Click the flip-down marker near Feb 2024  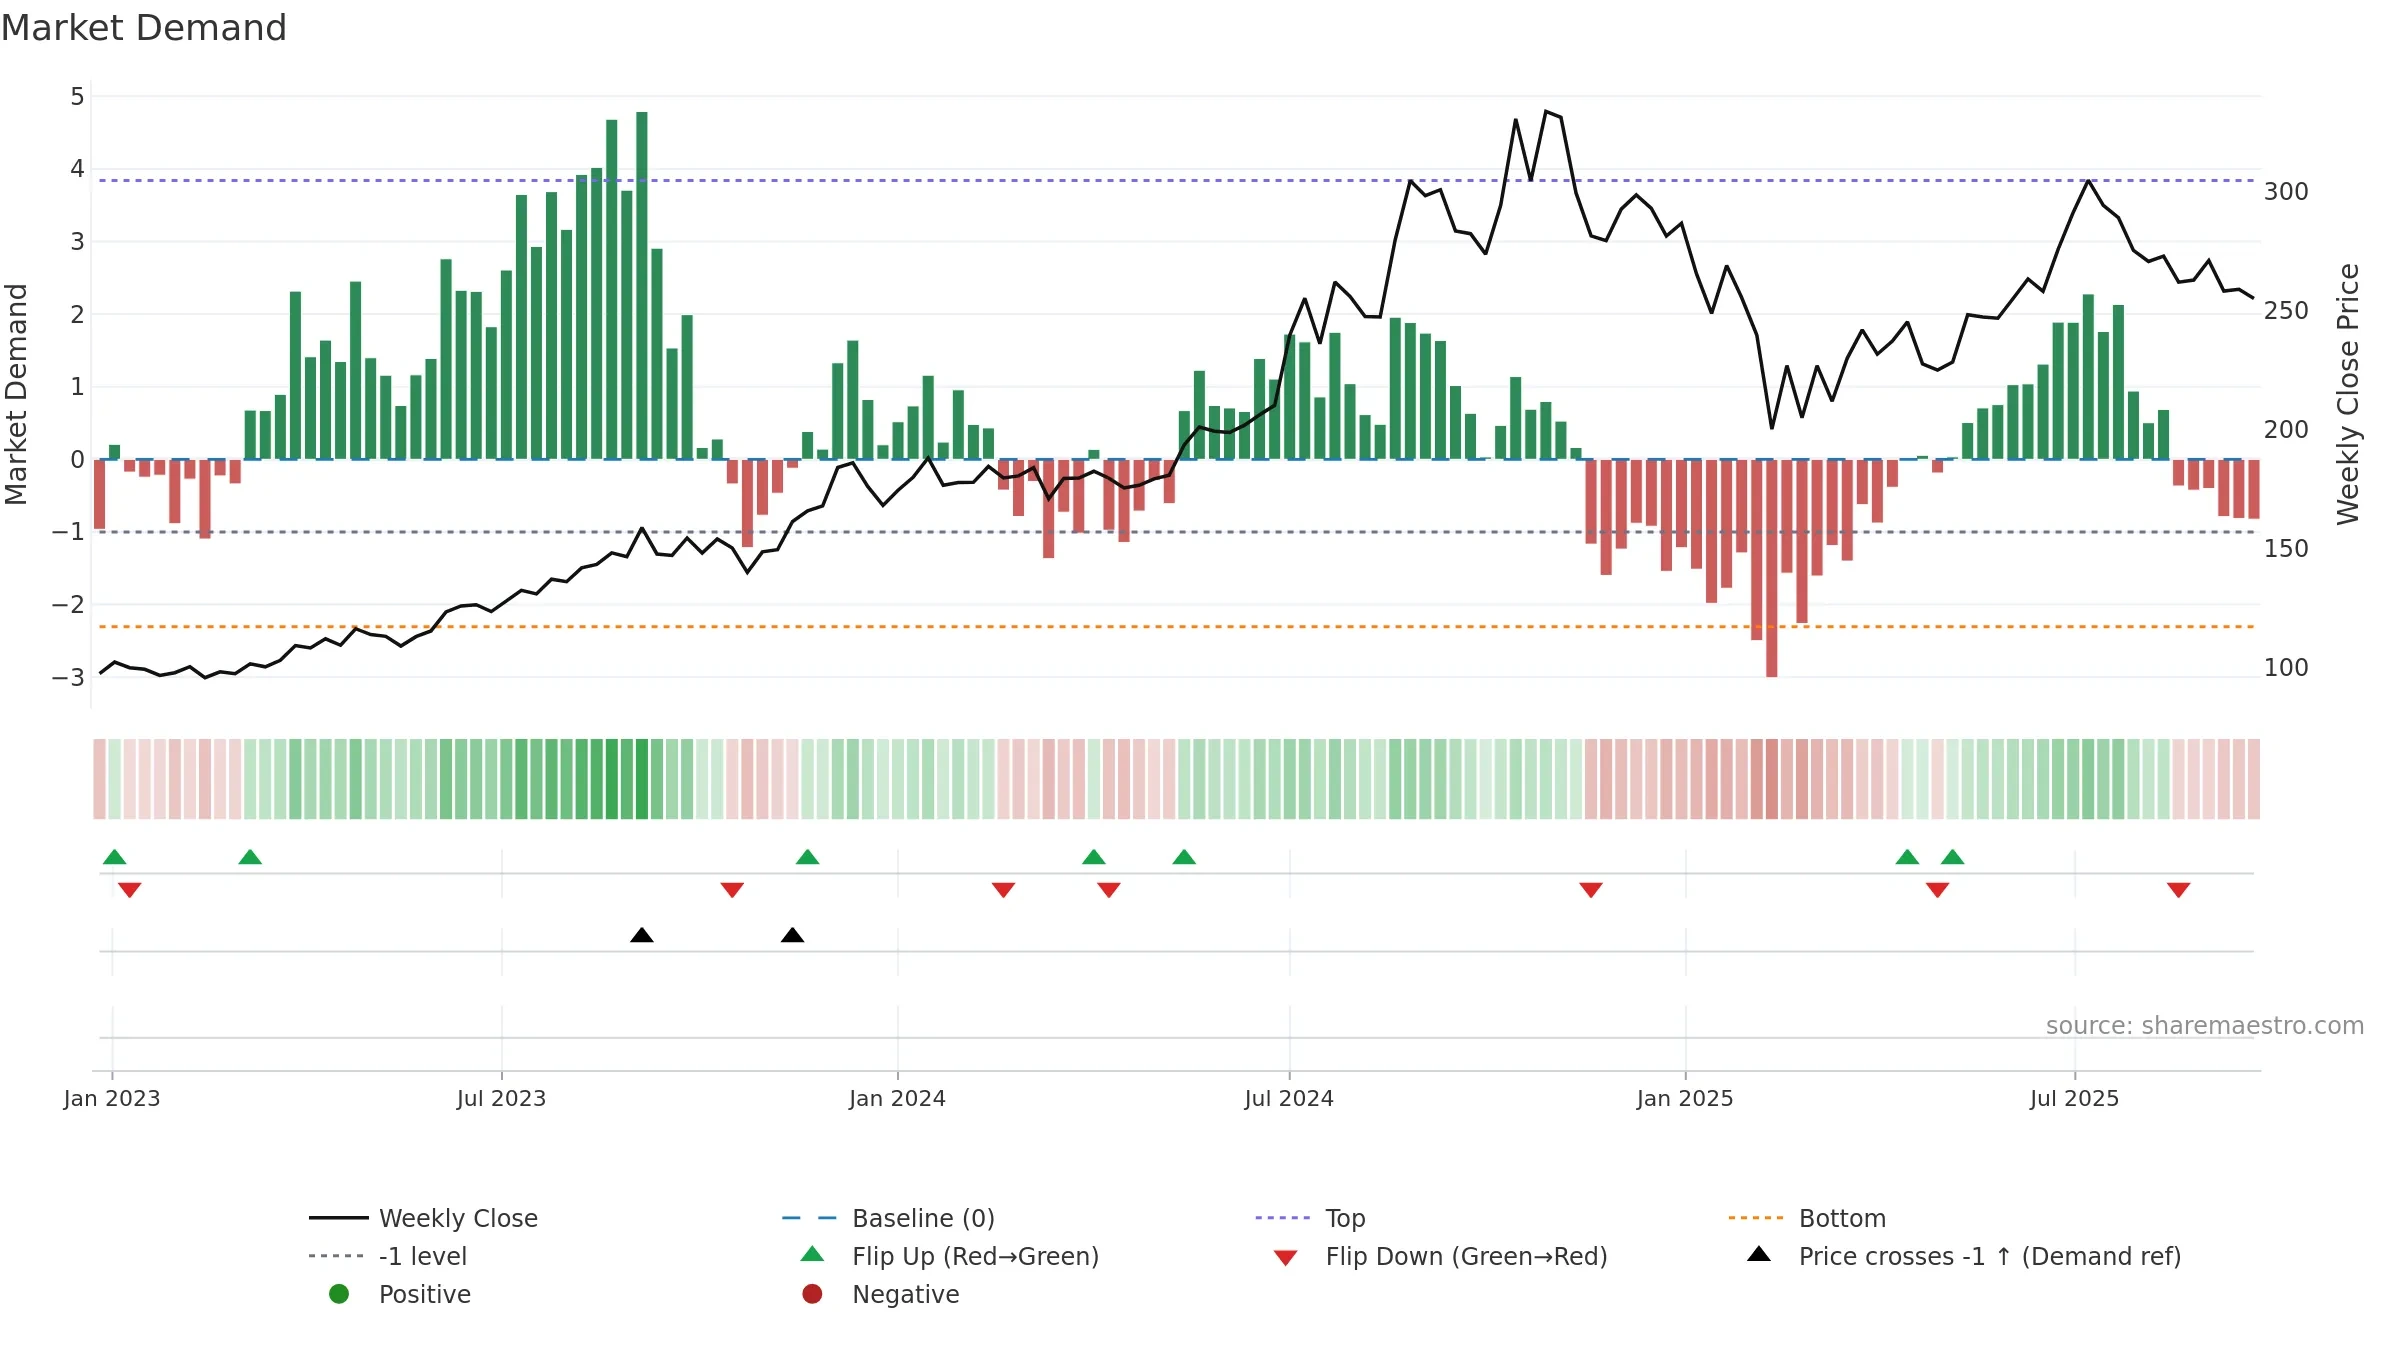[1004, 890]
